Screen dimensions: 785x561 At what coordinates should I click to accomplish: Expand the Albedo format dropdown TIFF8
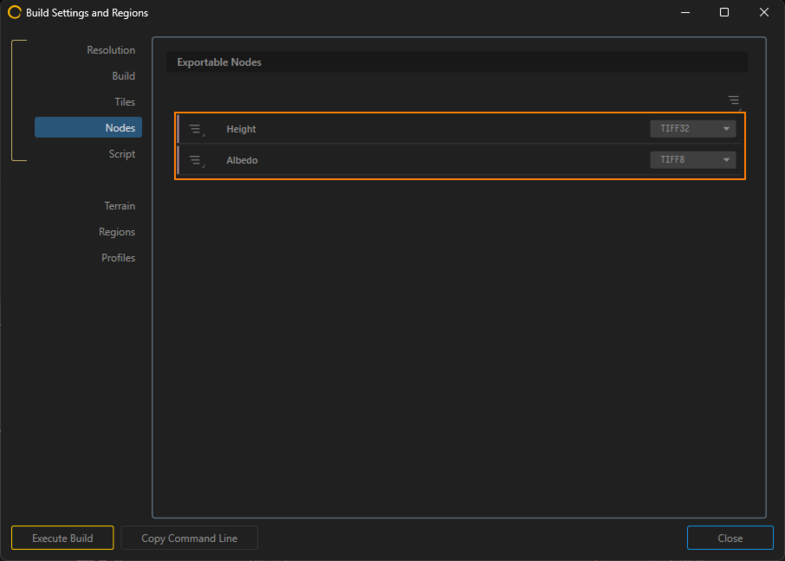(693, 160)
